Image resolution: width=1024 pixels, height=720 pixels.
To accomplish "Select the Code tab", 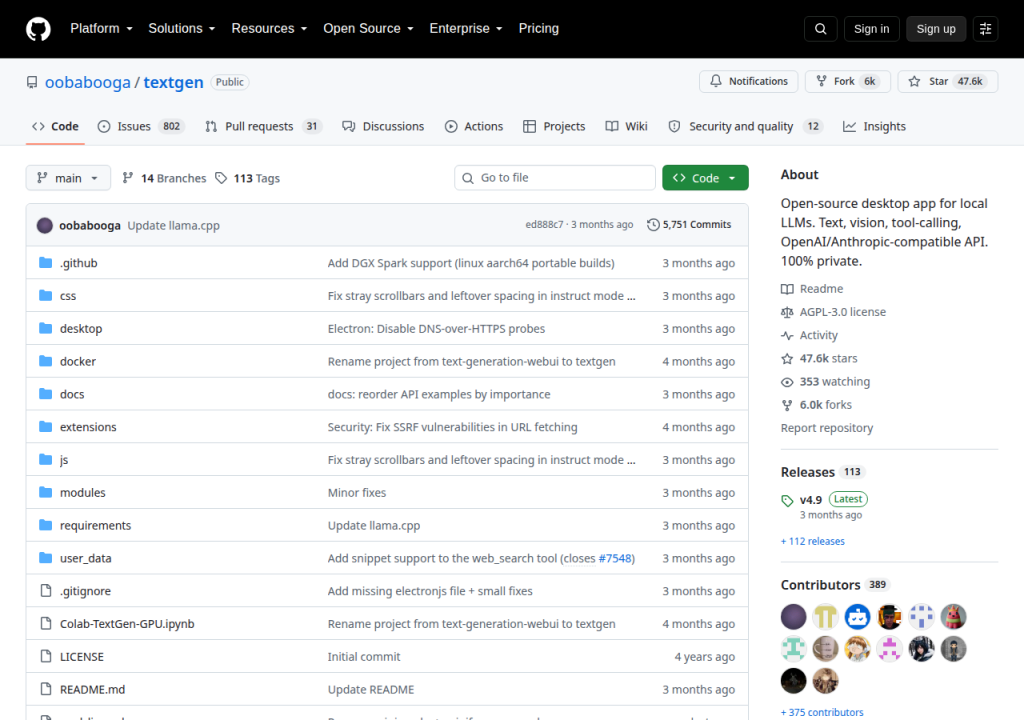I will (56, 126).
